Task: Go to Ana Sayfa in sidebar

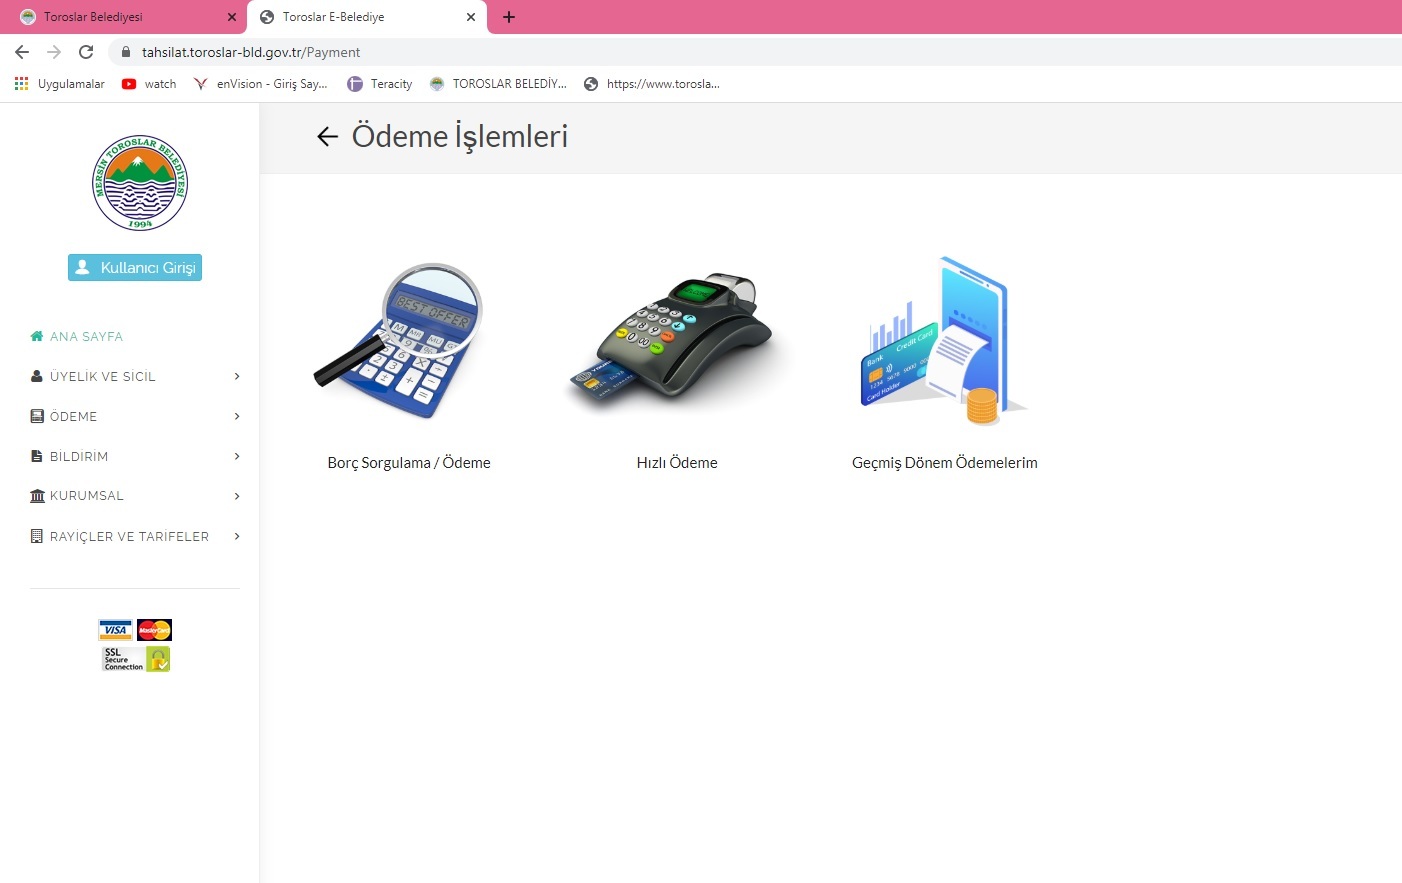Action: pyautogui.click(x=77, y=336)
